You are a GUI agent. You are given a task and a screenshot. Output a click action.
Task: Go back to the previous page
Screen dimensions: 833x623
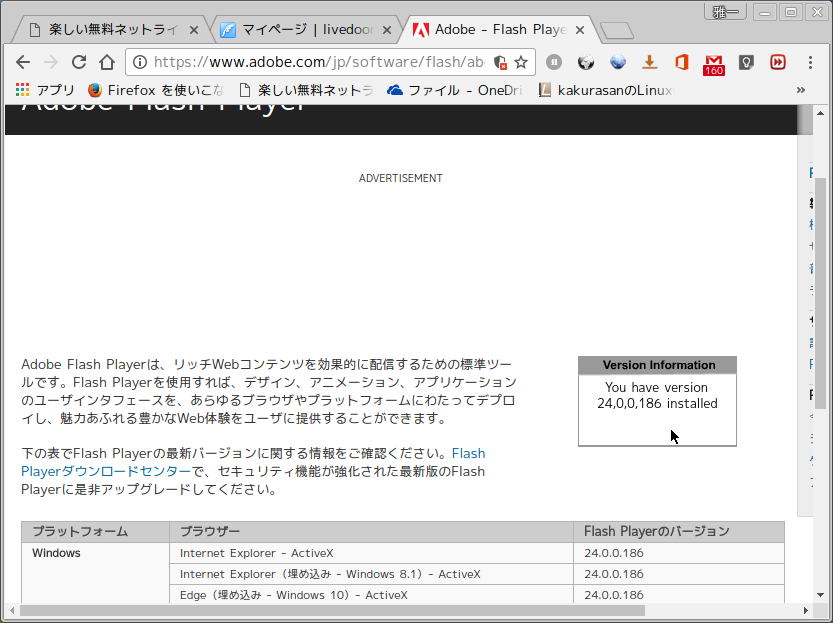(x=23, y=62)
